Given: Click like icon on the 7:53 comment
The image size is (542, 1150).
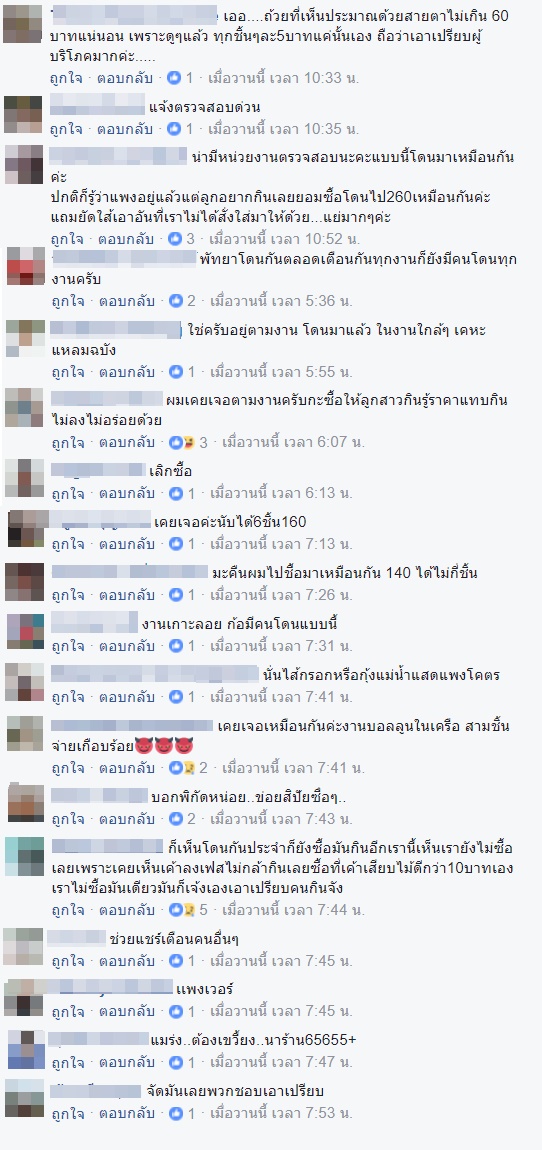Looking at the screenshot, I should pyautogui.click(x=175, y=1113).
